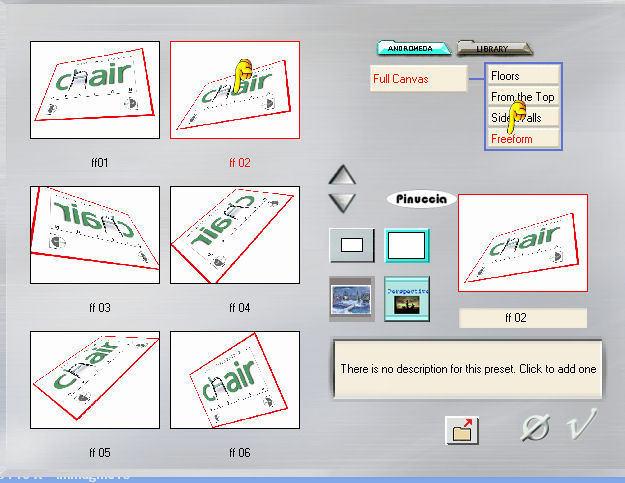Click the preset description box to add one
The image size is (625, 483).
(x=468, y=369)
